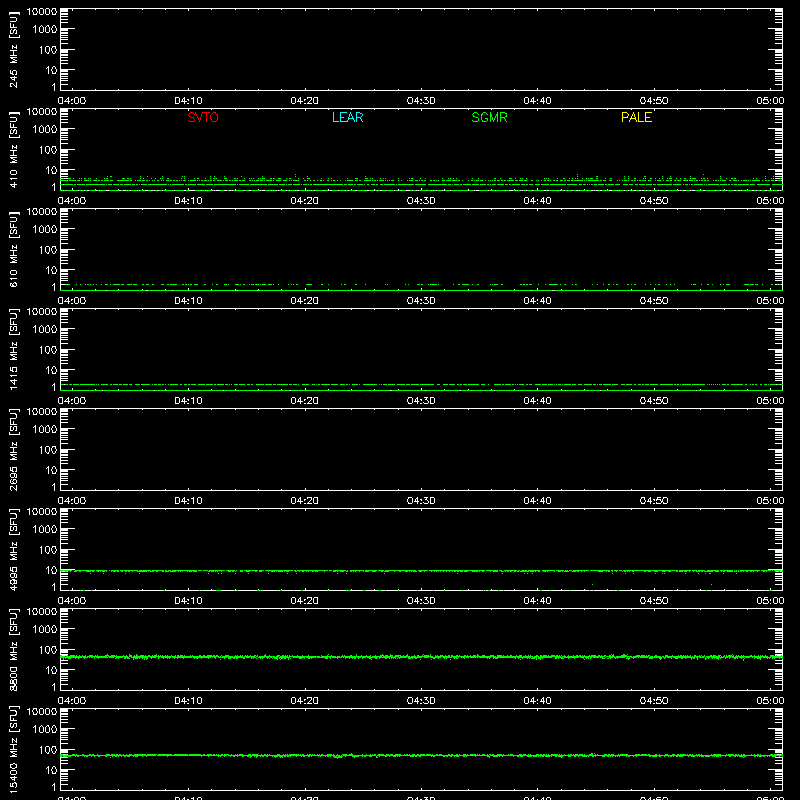The image size is (800, 800).
Task: Click the yellow PALE station label
Action: 636,117
